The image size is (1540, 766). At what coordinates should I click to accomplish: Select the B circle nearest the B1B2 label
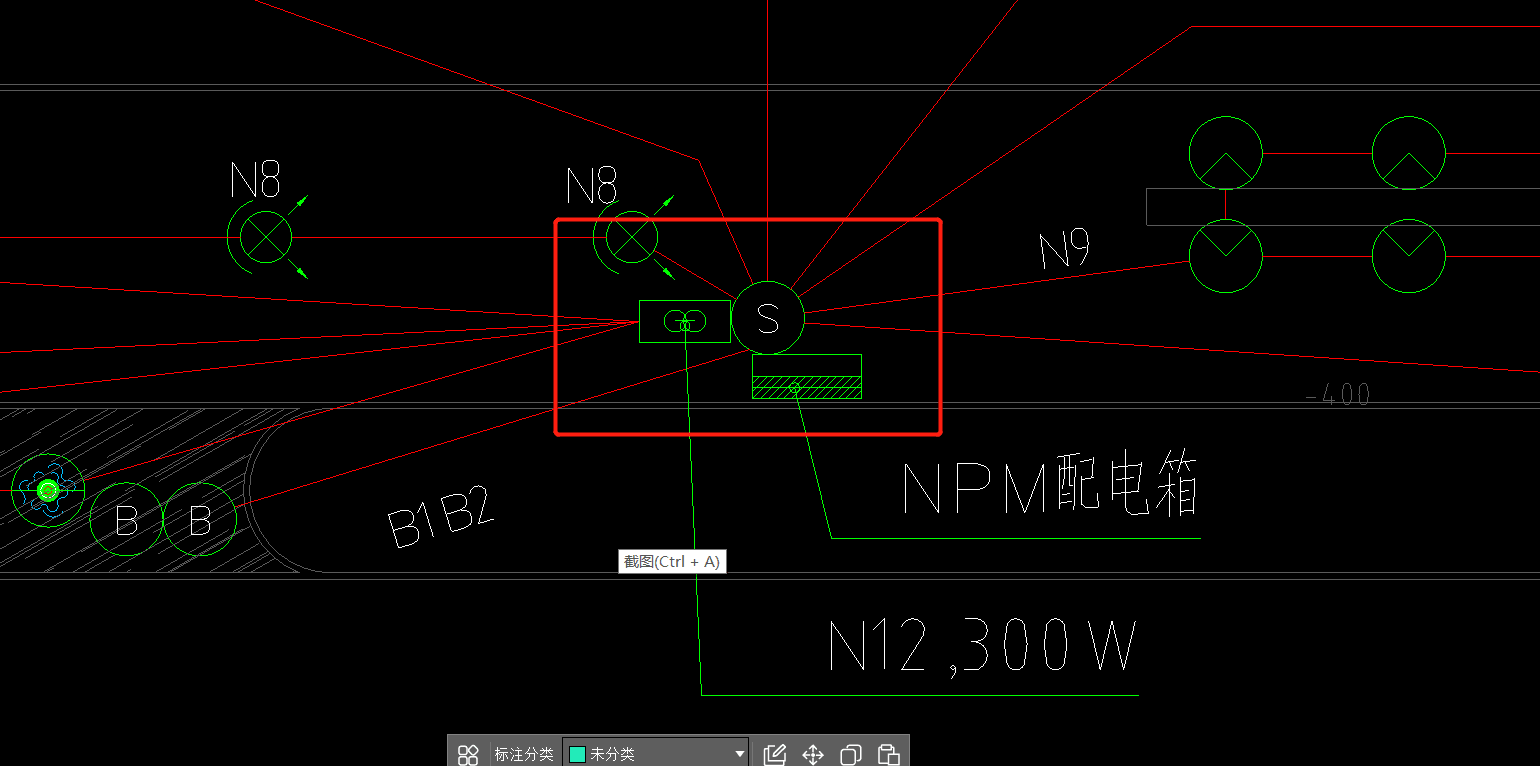pyautogui.click(x=199, y=519)
